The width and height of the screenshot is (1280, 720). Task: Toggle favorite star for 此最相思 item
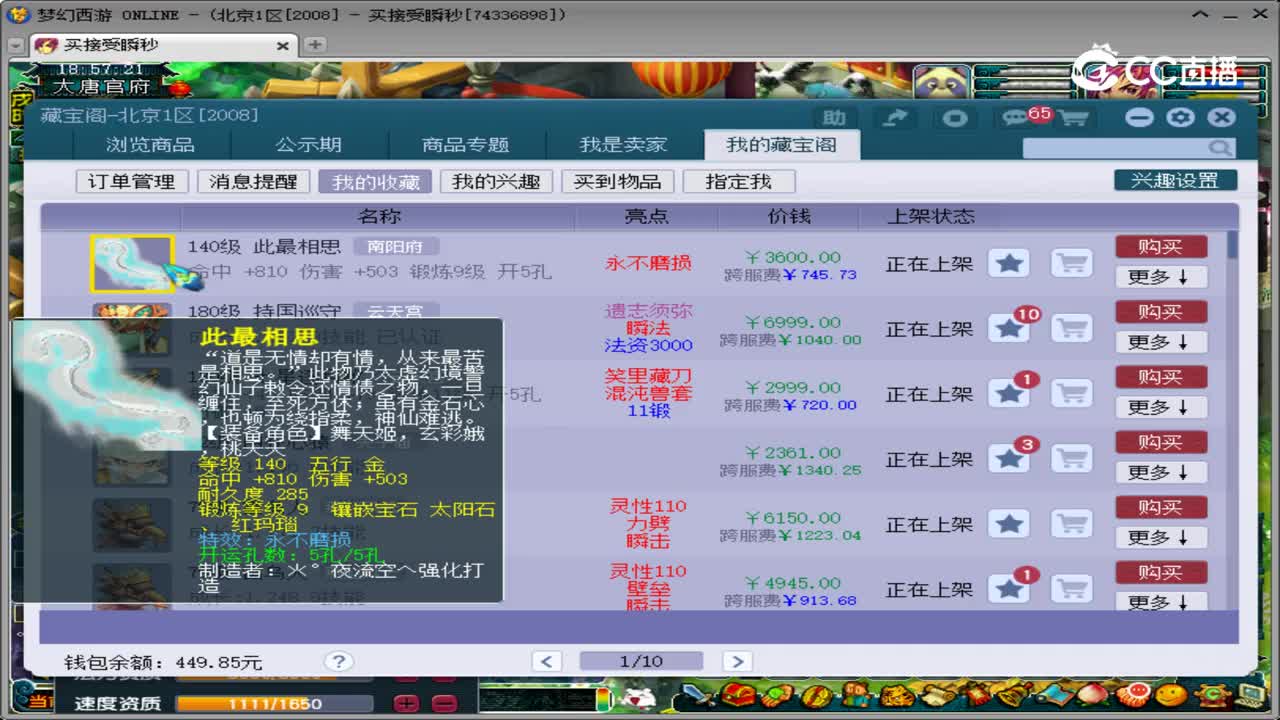[1009, 263]
